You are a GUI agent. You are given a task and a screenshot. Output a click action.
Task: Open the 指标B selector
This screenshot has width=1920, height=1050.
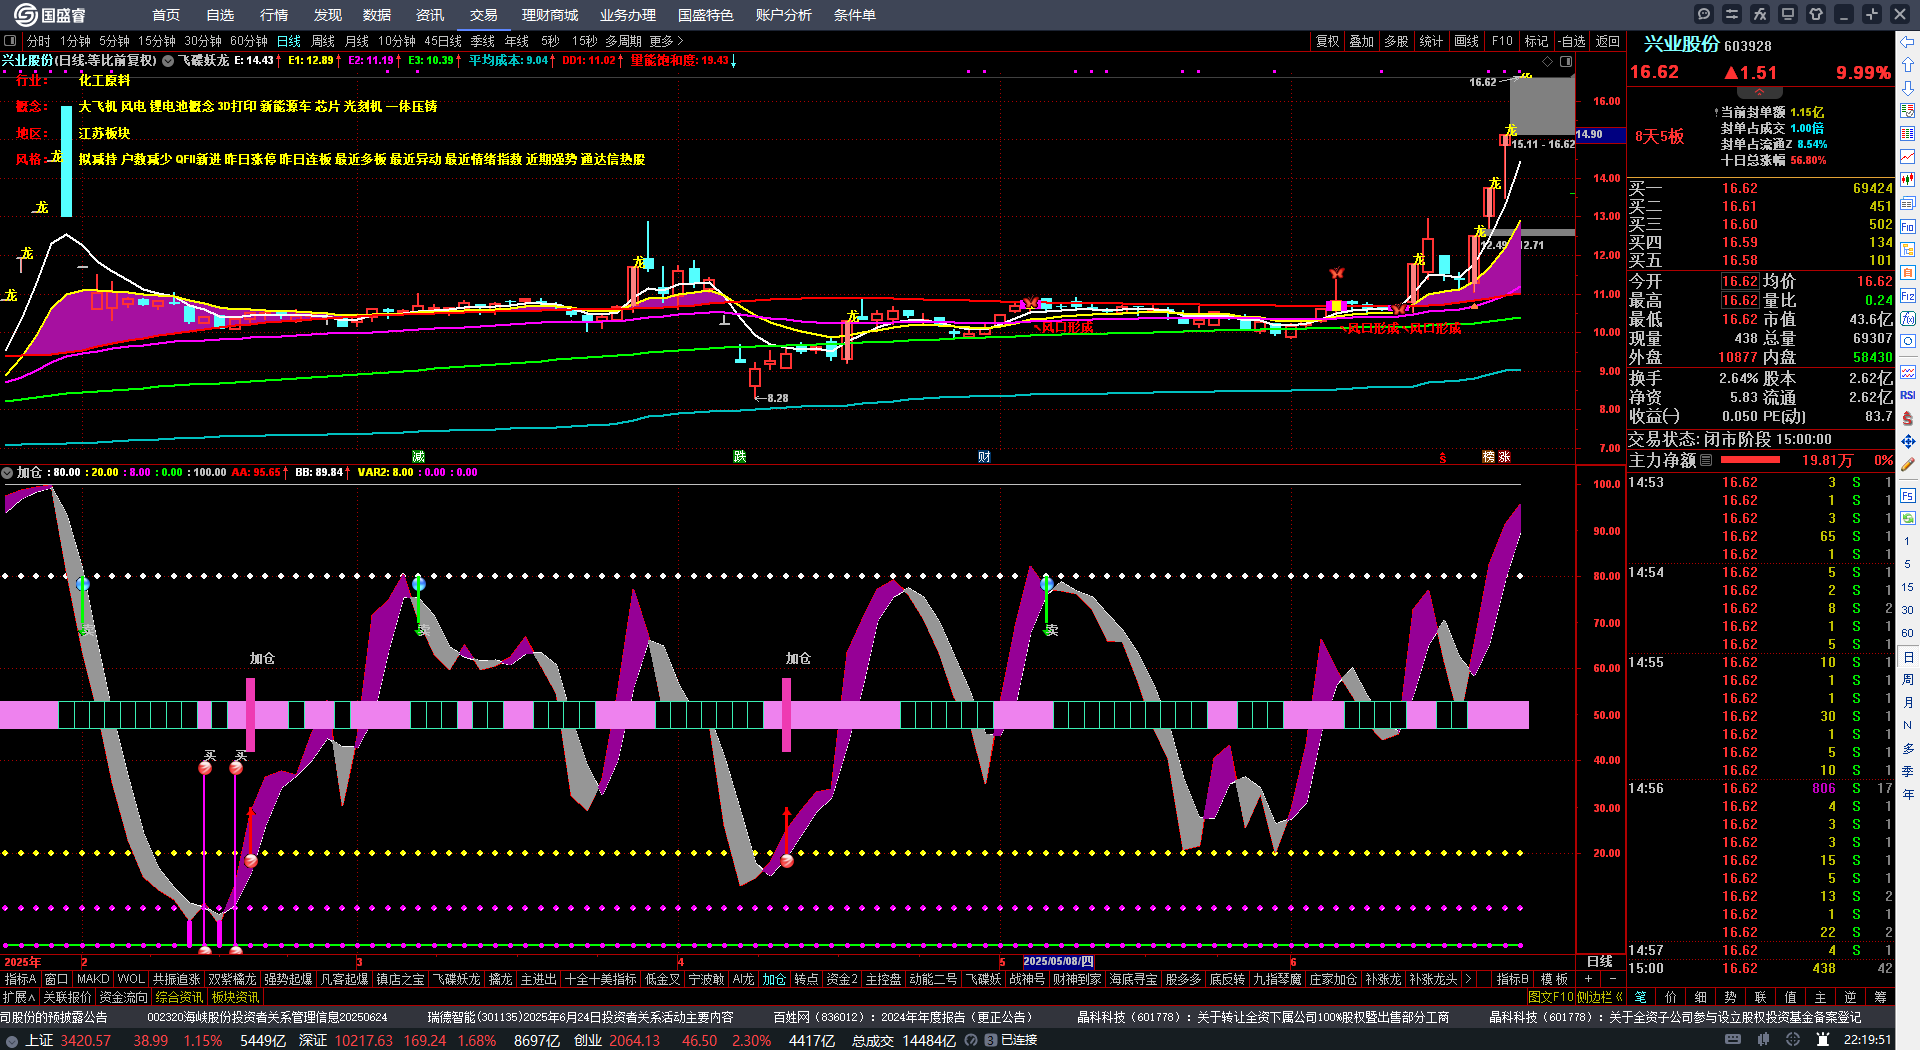coord(1512,979)
